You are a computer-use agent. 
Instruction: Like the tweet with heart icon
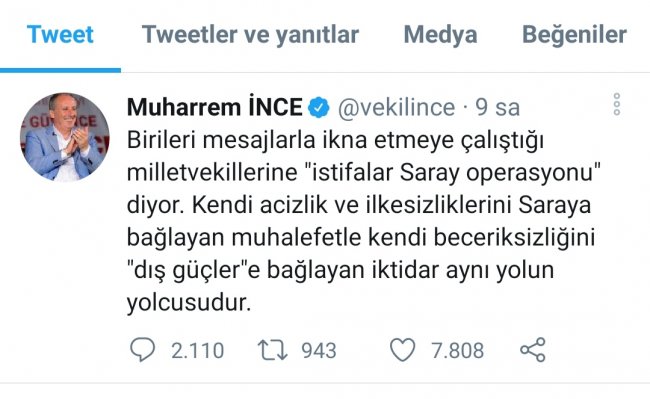[x=403, y=350]
